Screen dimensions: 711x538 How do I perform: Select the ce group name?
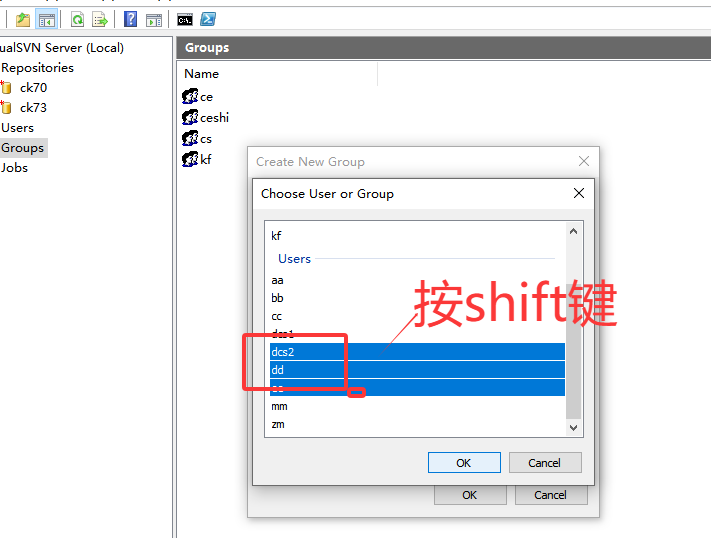206,97
